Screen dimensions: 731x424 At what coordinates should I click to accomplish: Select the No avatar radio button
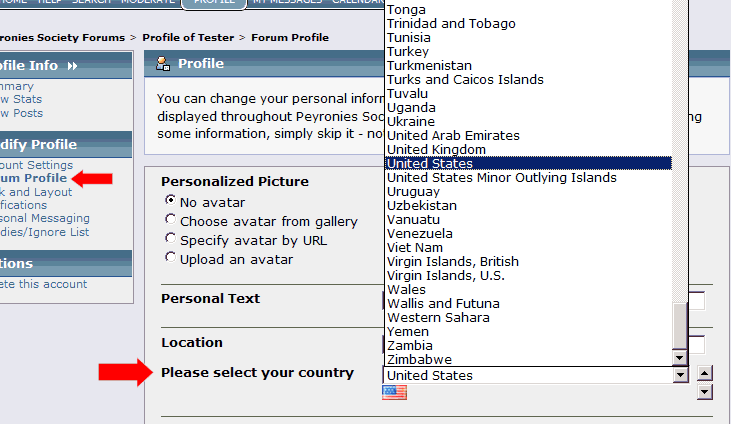[x=171, y=201]
